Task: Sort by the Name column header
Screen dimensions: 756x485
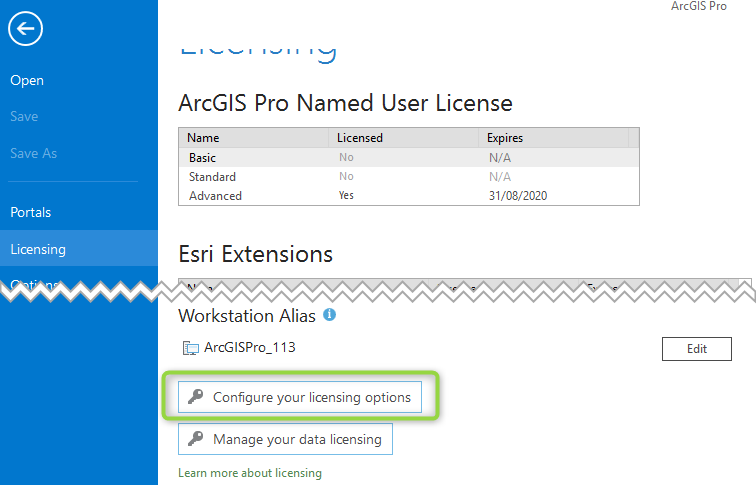Action: (x=254, y=138)
